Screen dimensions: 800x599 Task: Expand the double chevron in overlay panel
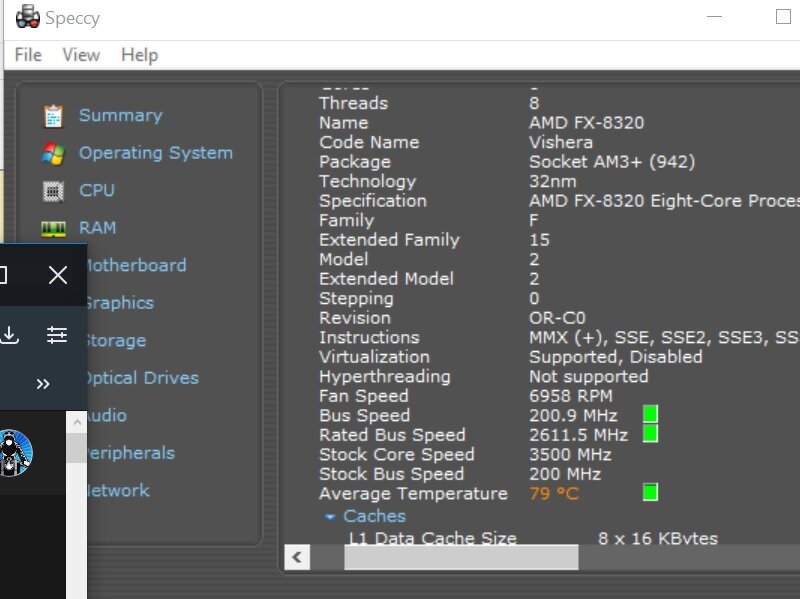(43, 384)
